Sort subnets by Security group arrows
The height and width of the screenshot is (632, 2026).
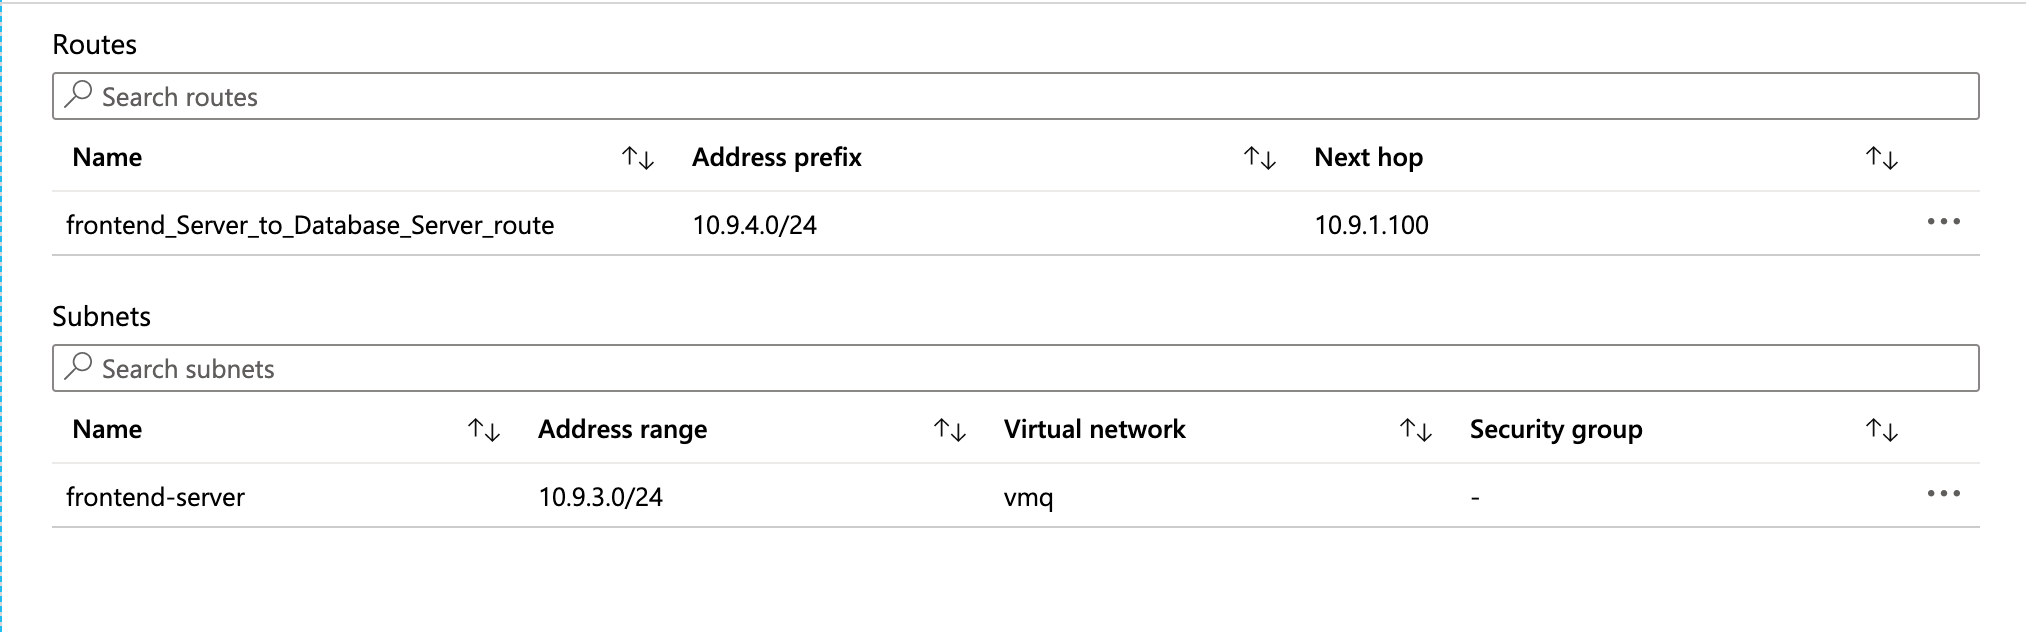[1882, 430]
